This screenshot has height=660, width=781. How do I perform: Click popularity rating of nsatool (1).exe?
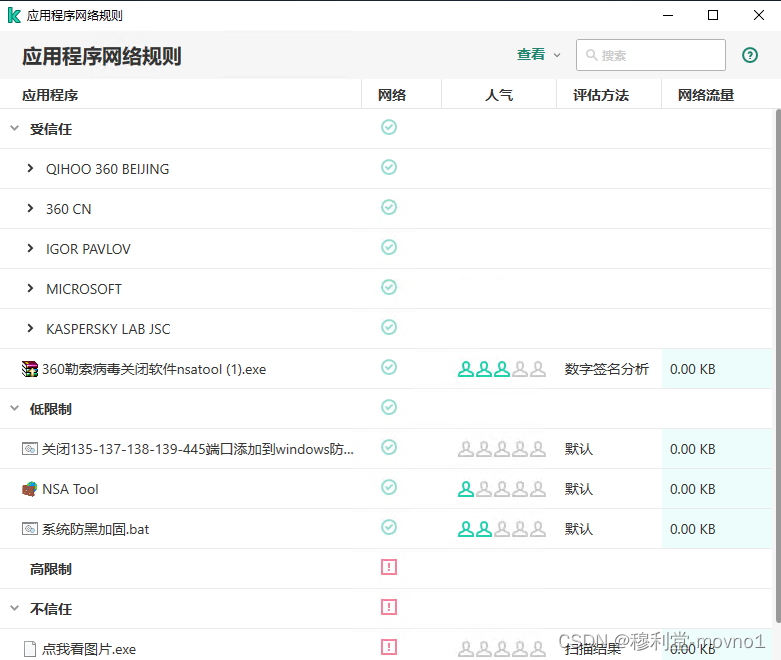click(502, 369)
